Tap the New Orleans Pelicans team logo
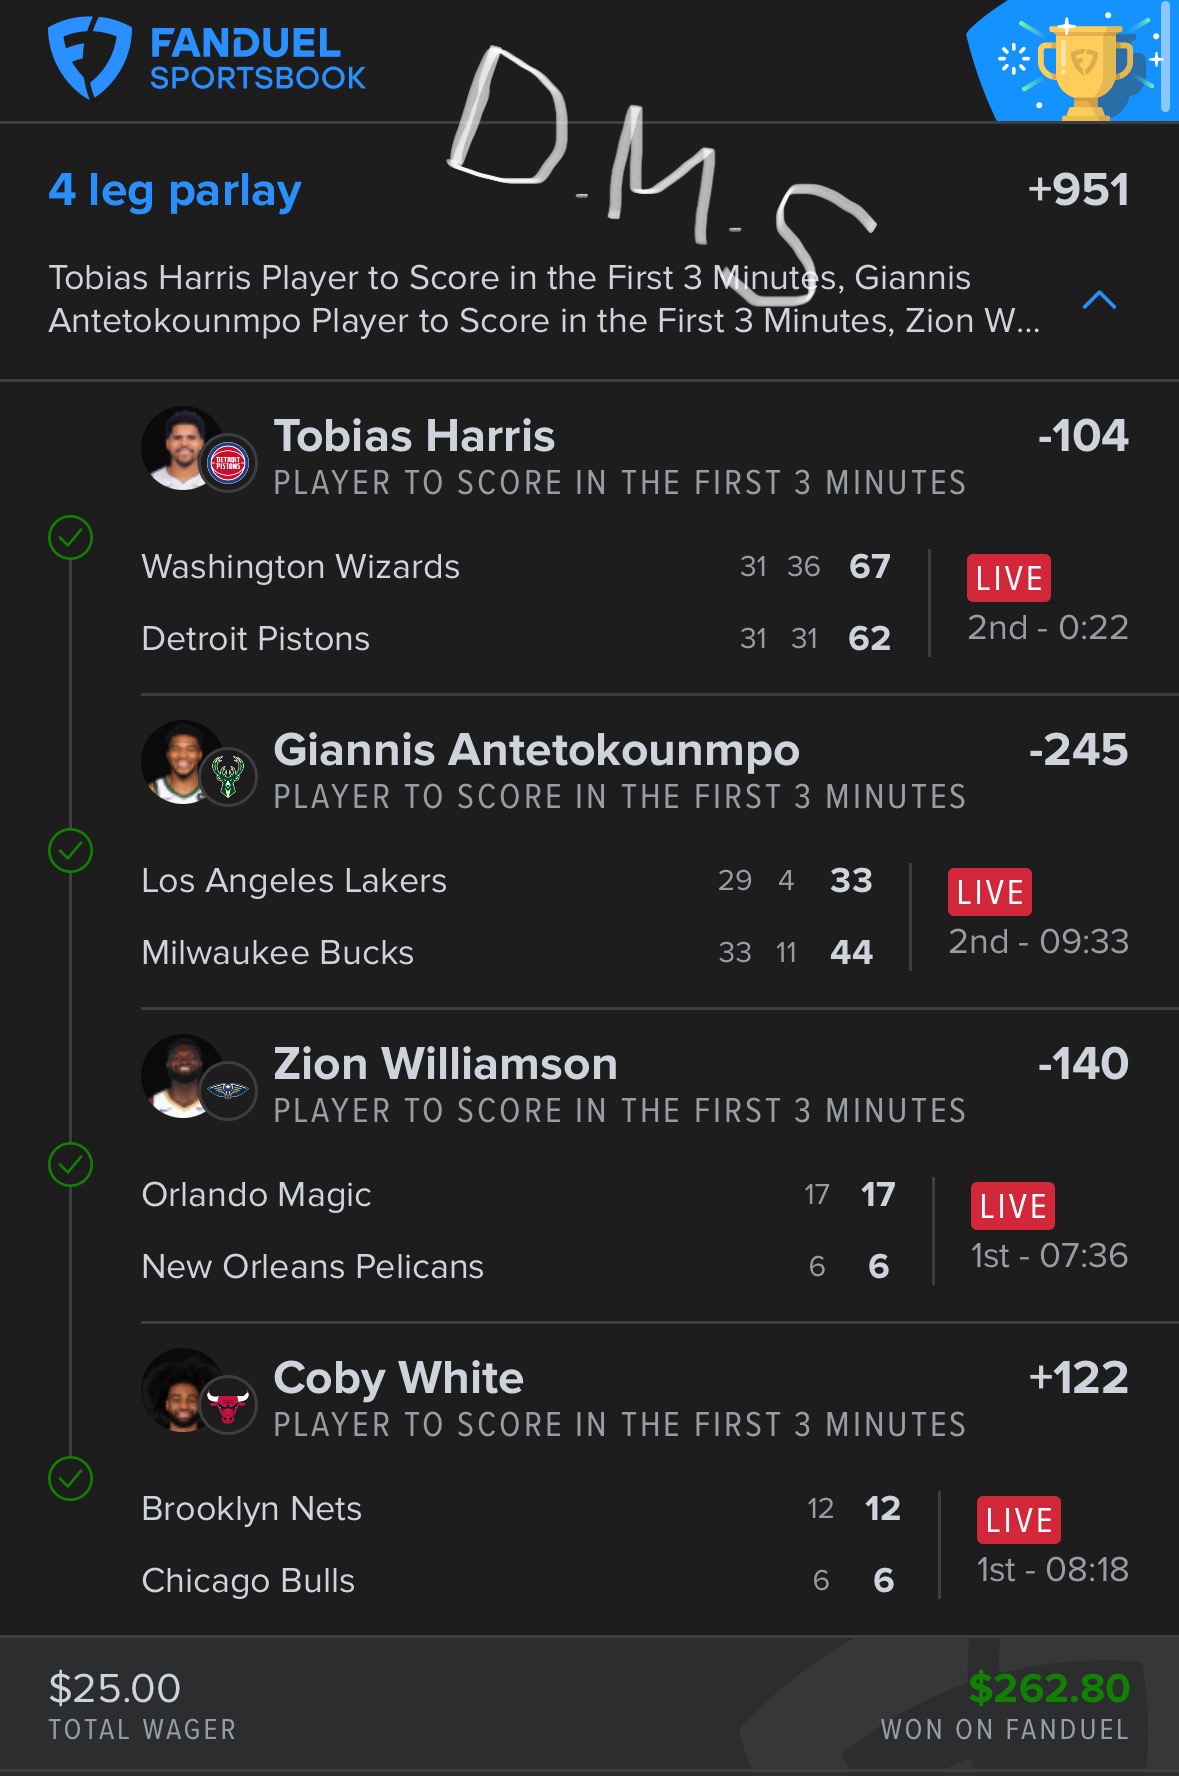 click(x=229, y=1090)
